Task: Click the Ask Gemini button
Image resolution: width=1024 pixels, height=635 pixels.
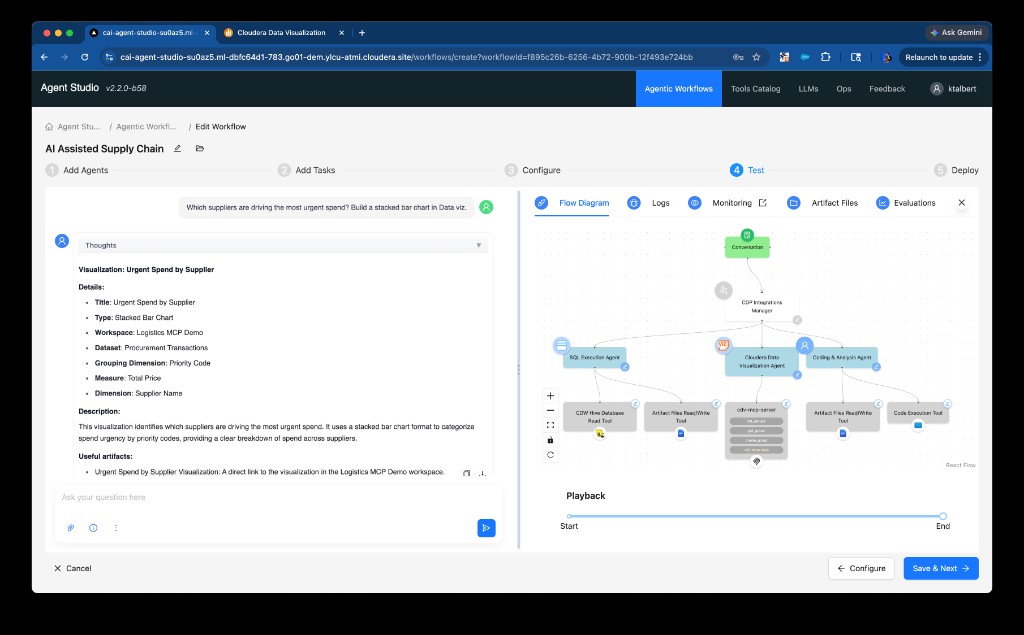Action: (956, 33)
